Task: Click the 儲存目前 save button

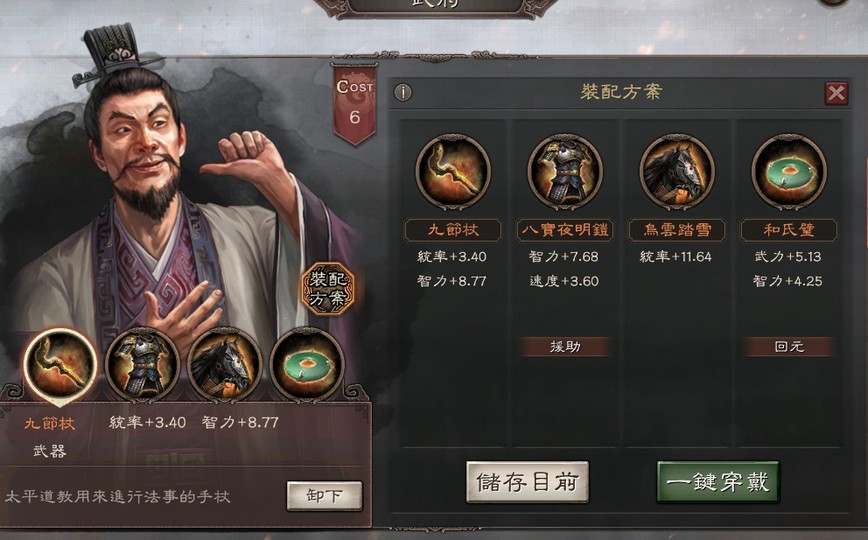Action: (x=527, y=482)
